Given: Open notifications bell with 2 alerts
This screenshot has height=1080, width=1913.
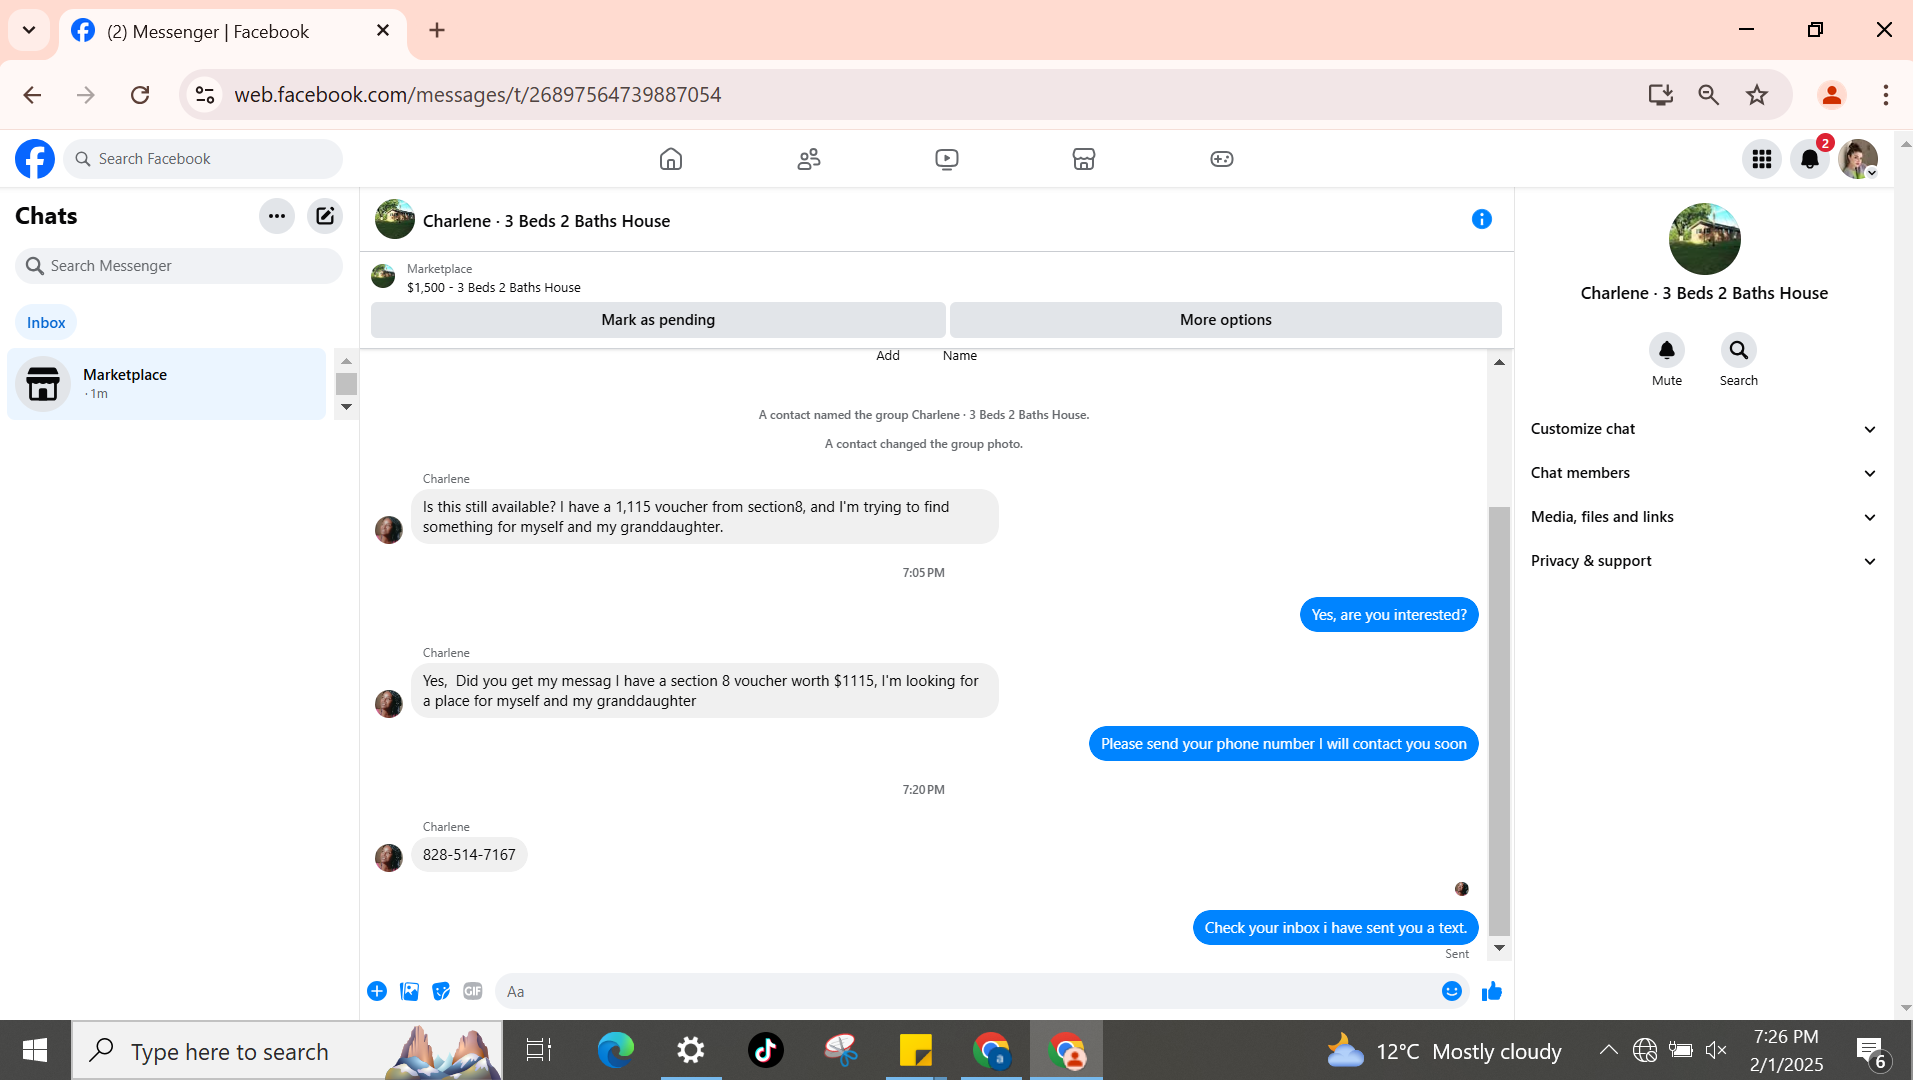Looking at the screenshot, I should tap(1810, 159).
